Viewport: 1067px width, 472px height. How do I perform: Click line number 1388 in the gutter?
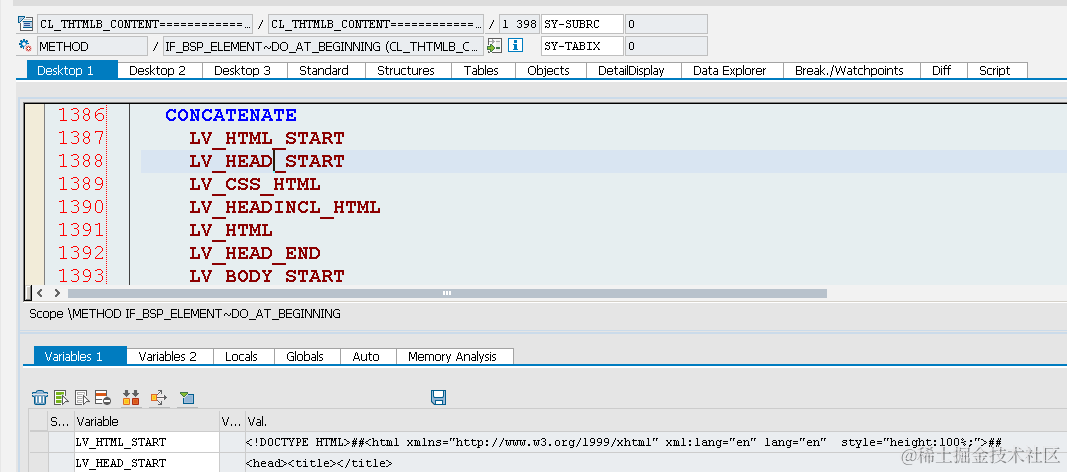coord(81,161)
